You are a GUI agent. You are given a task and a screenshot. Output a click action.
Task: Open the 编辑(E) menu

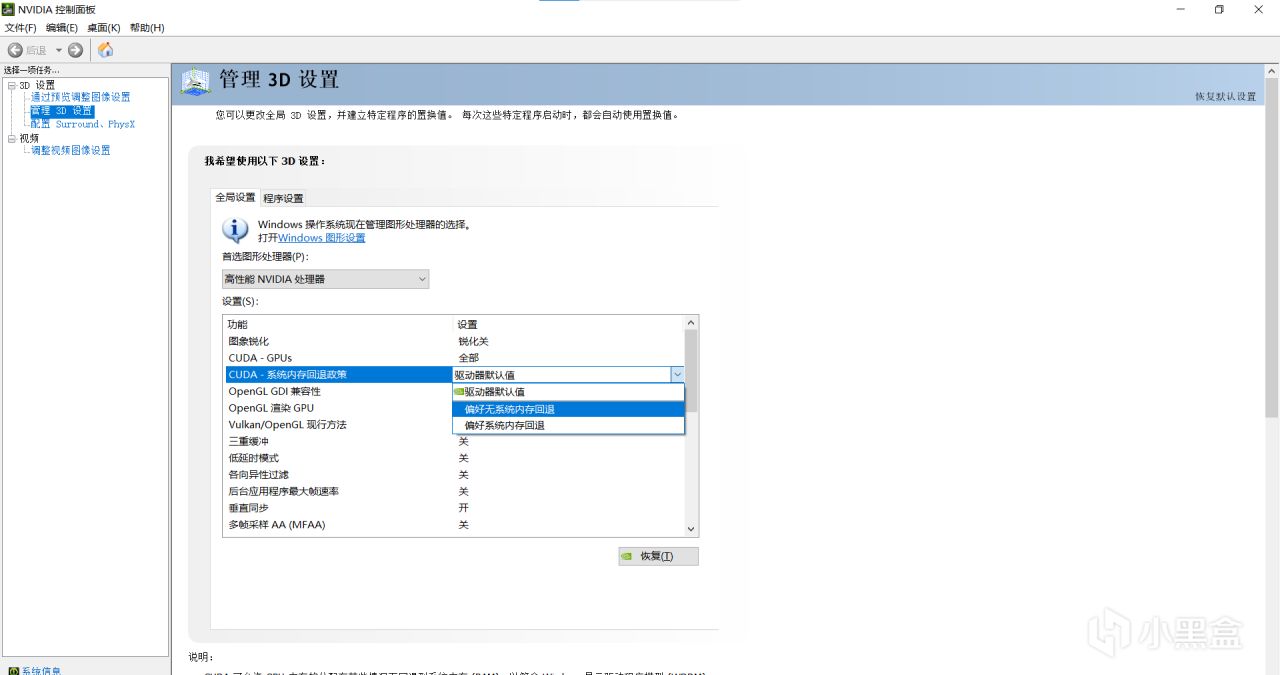(62, 28)
